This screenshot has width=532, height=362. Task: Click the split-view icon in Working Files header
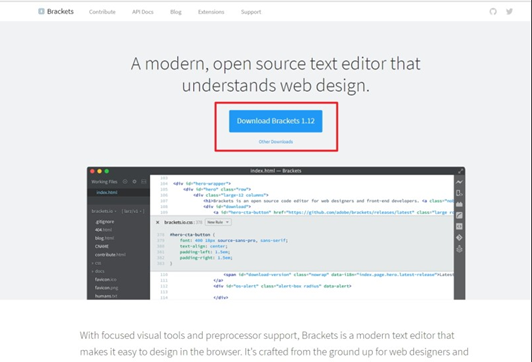(144, 182)
